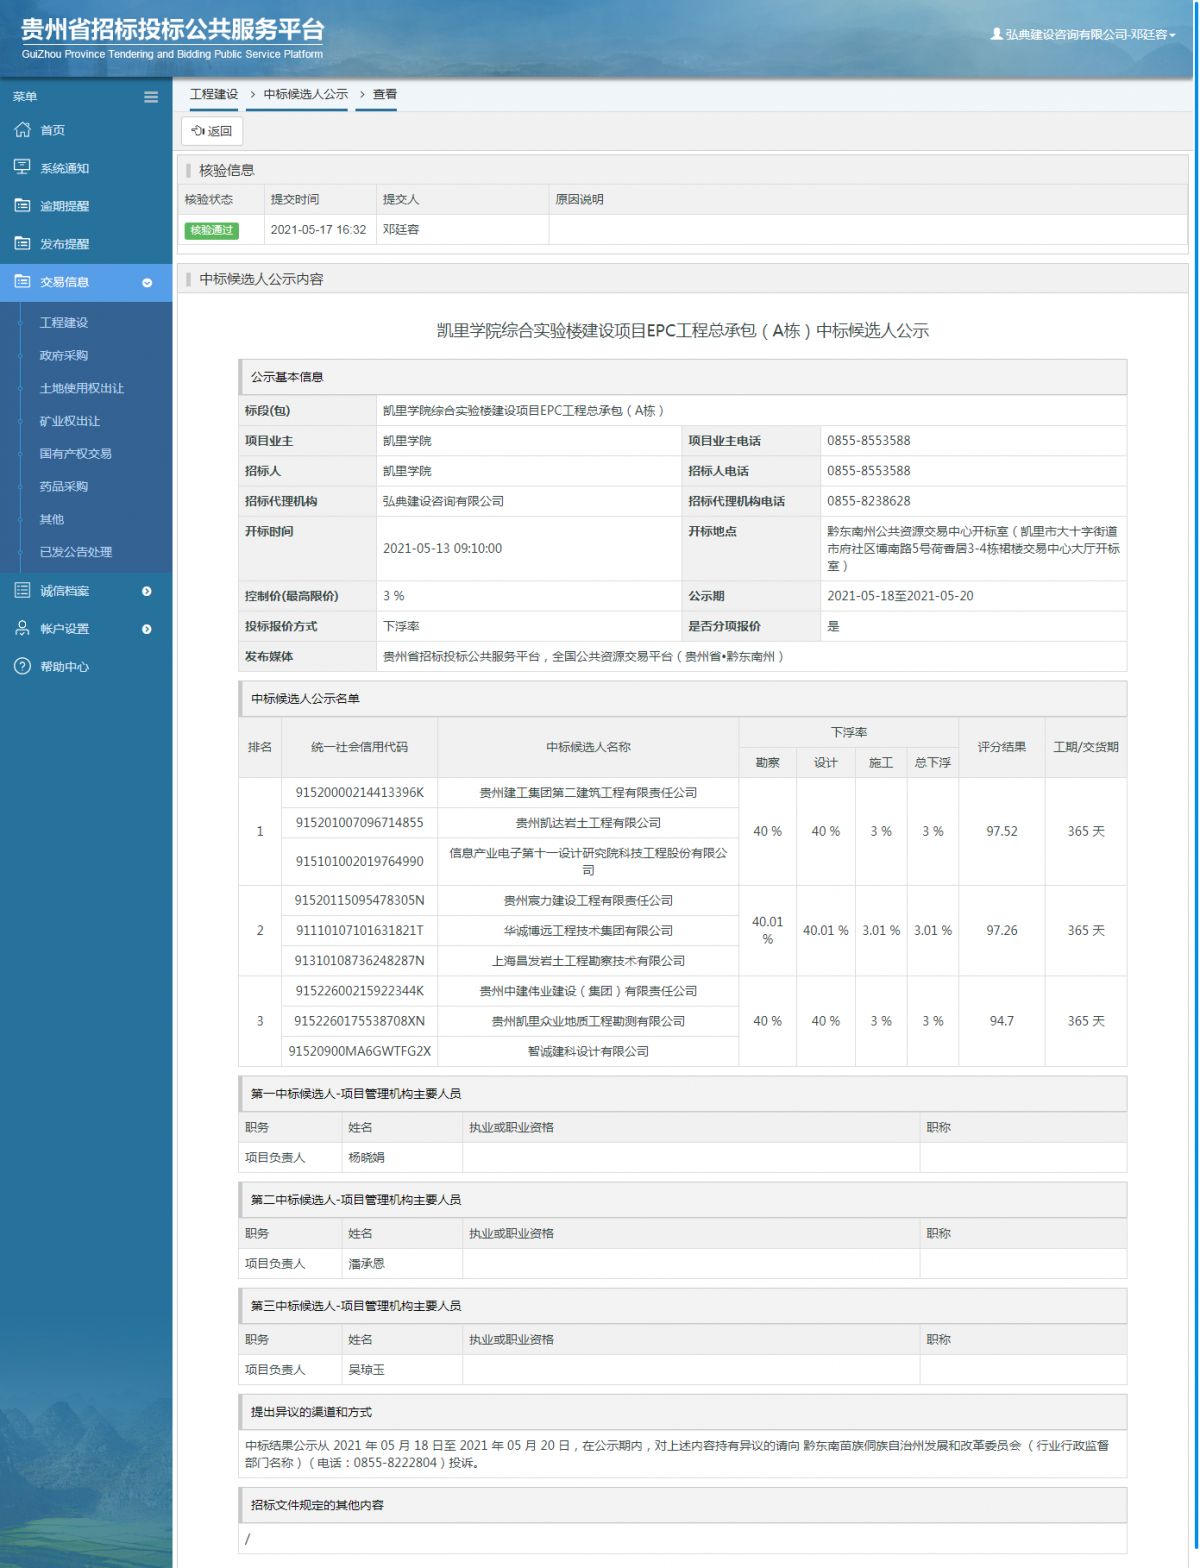The width and height of the screenshot is (1200, 1568).
Task: Click score result 97.52
Action: pos(1002,832)
